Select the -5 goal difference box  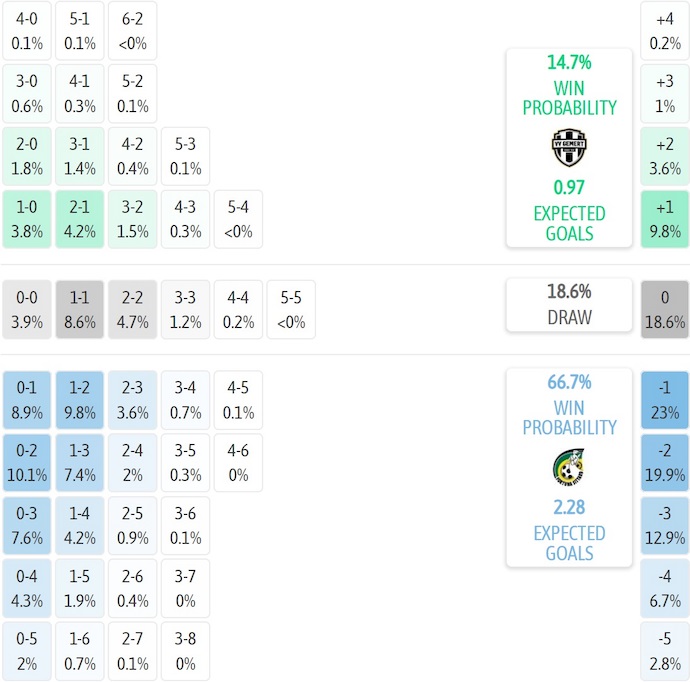click(x=665, y=652)
